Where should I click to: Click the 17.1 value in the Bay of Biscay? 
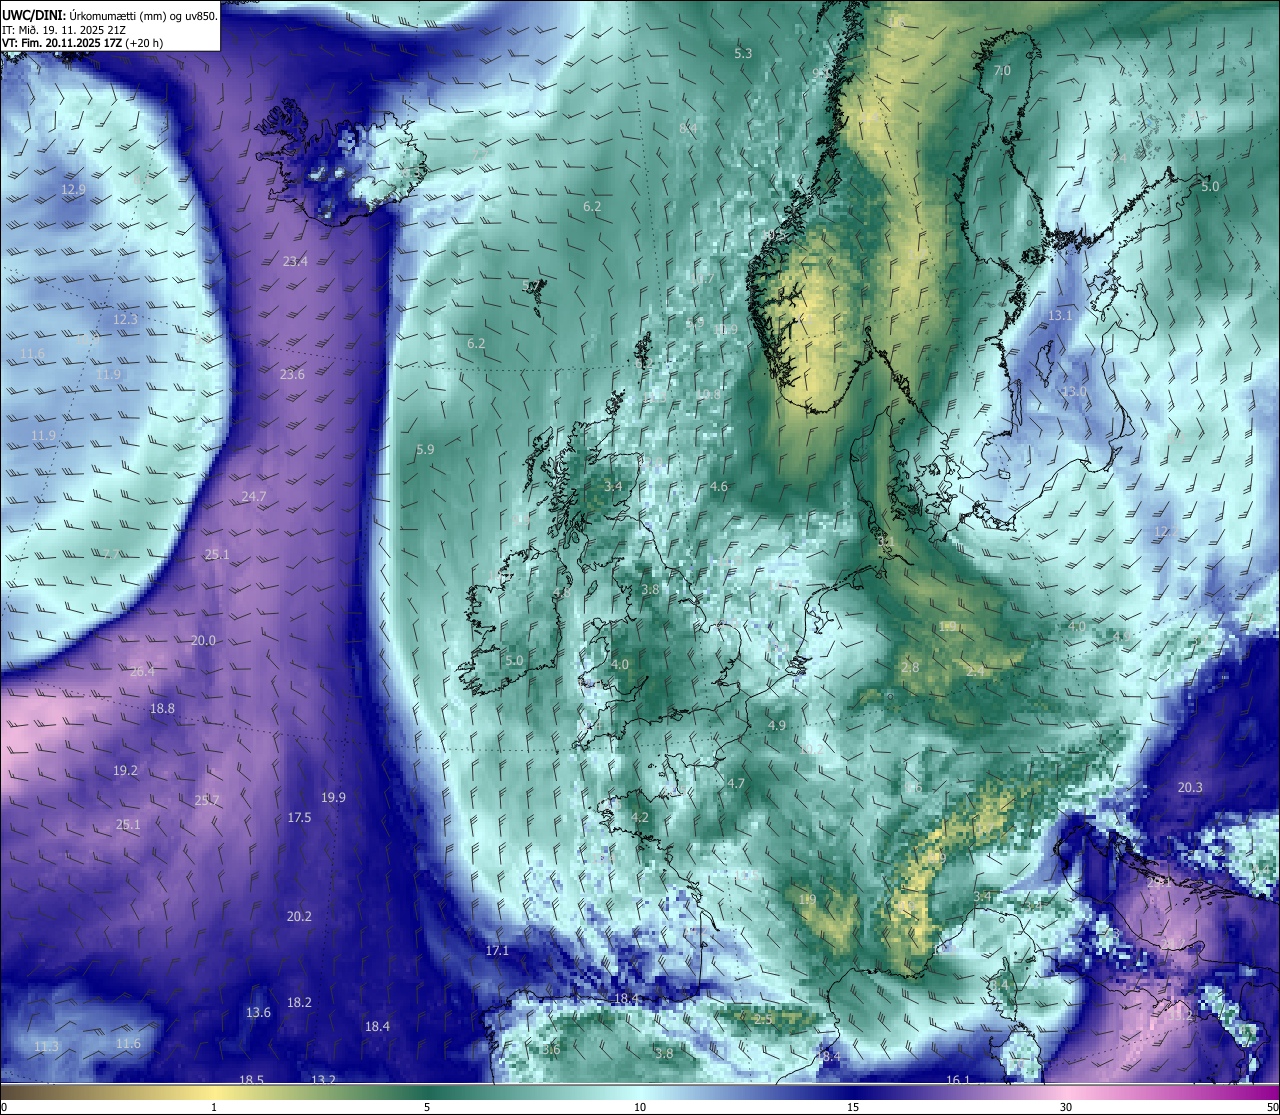click(x=497, y=950)
